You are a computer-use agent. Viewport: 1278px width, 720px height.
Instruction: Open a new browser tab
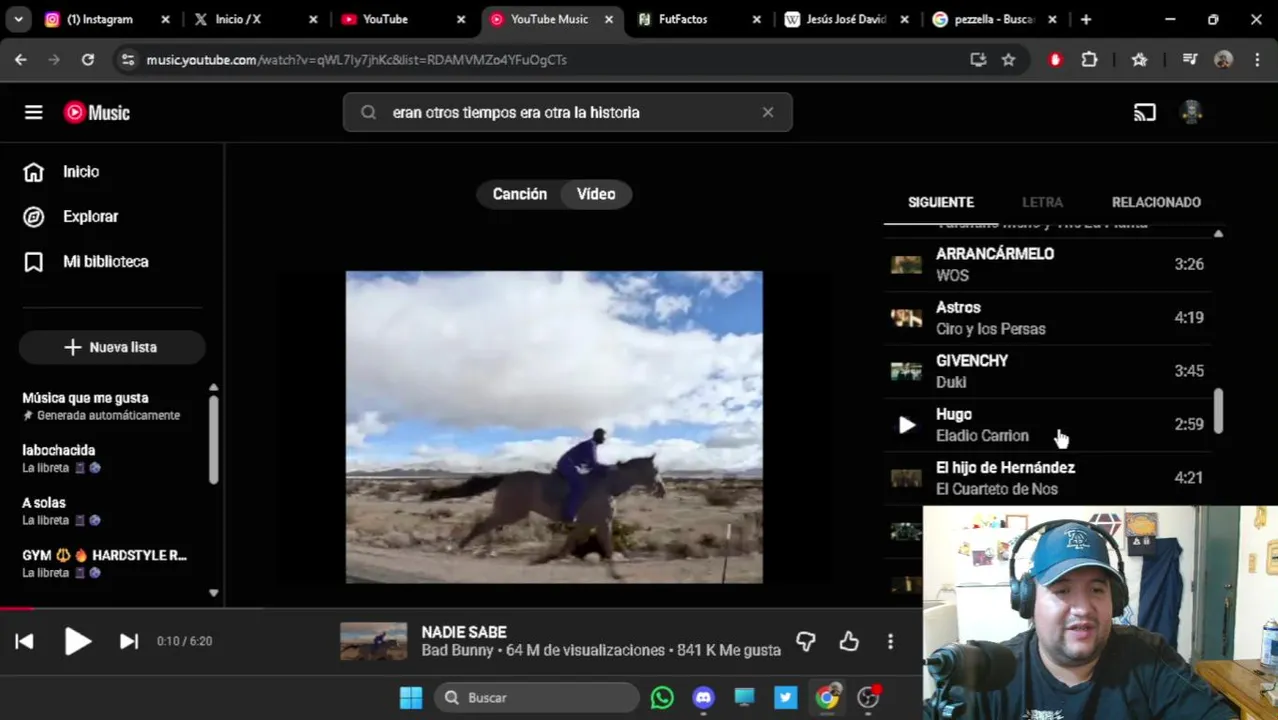tap(1086, 19)
